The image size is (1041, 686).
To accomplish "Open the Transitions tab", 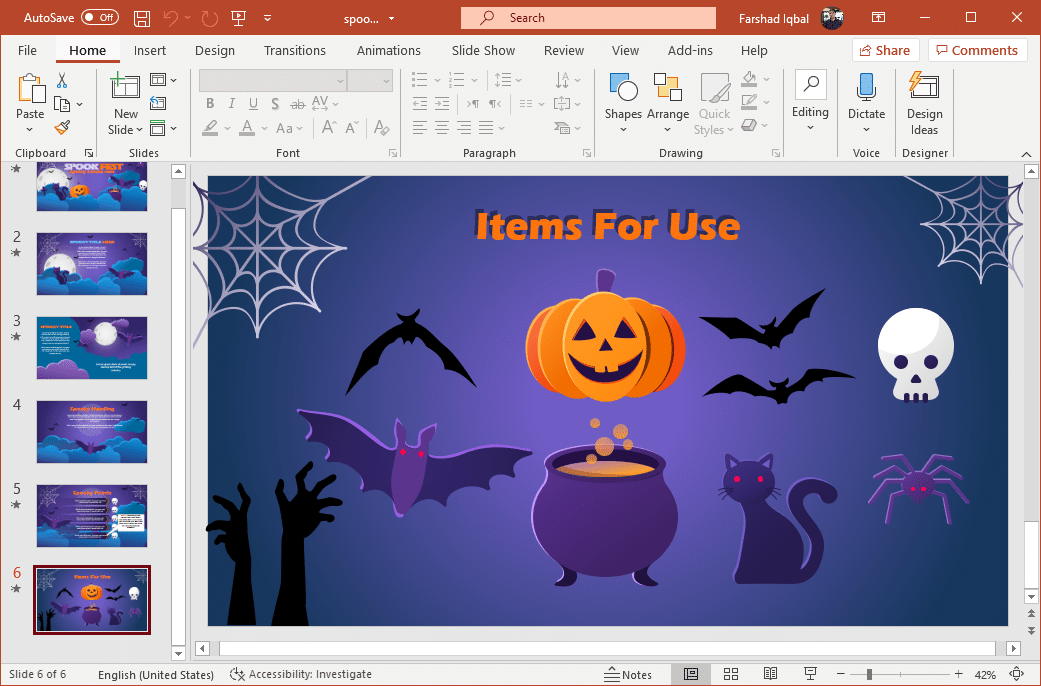I will pyautogui.click(x=294, y=51).
